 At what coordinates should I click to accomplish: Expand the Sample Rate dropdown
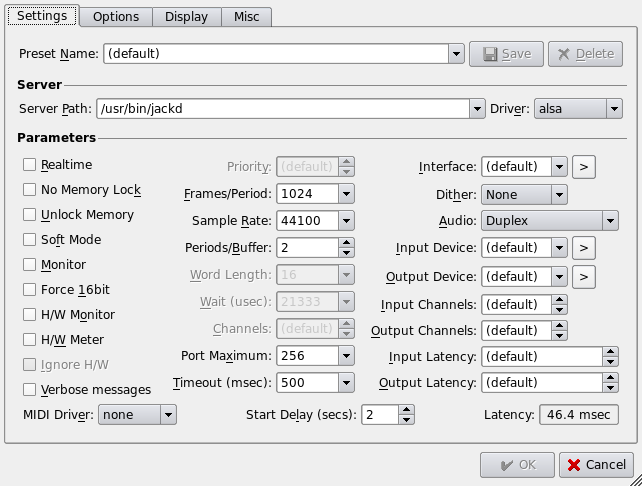point(345,220)
